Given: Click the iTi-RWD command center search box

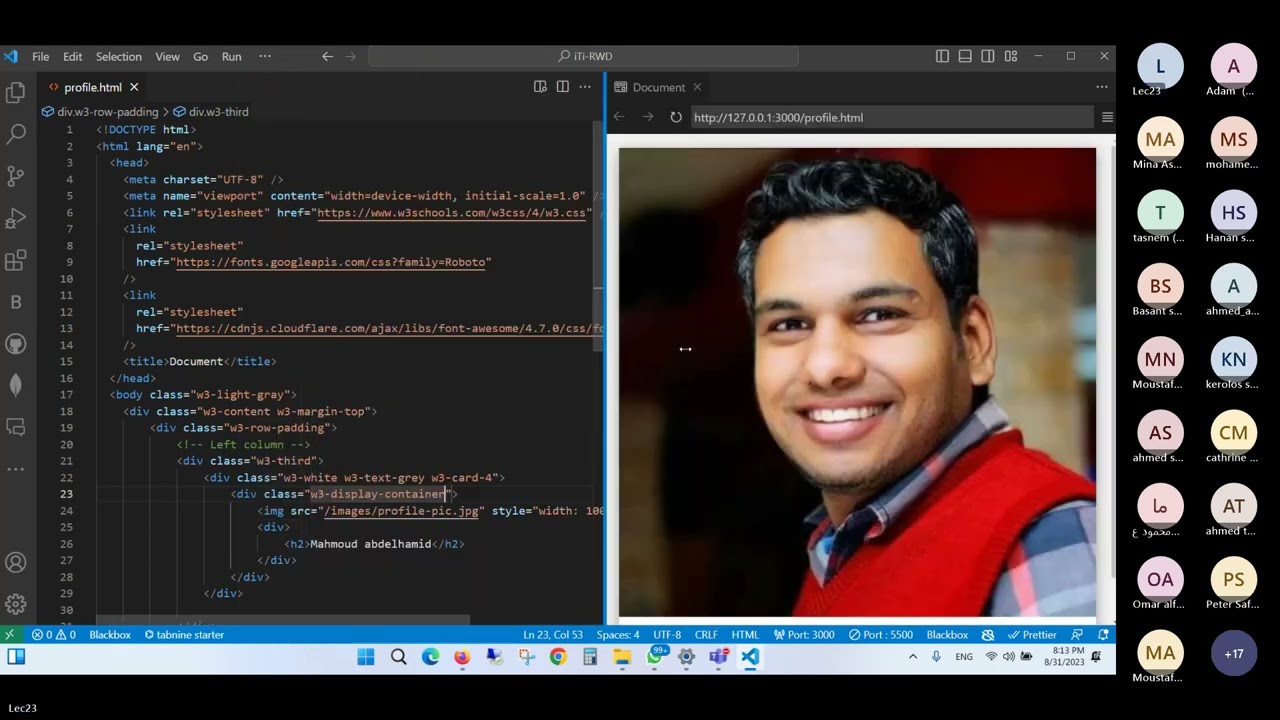Looking at the screenshot, I should (x=583, y=56).
